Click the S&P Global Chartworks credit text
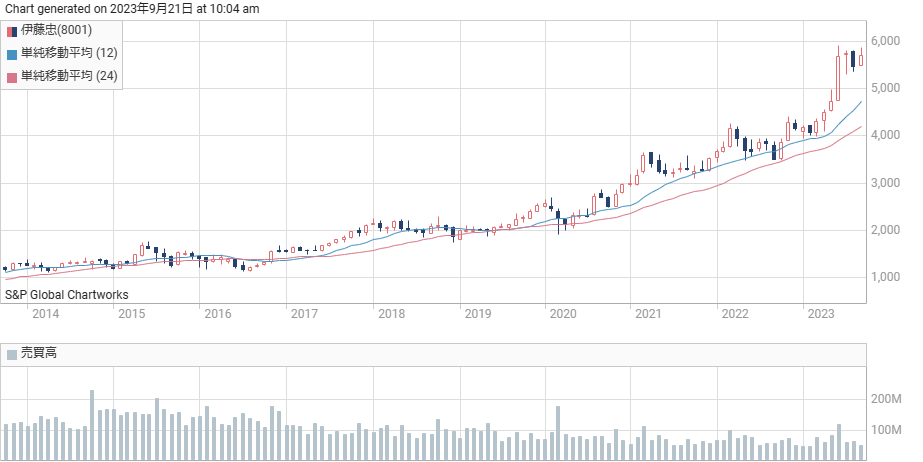The image size is (923, 462). pos(67,295)
